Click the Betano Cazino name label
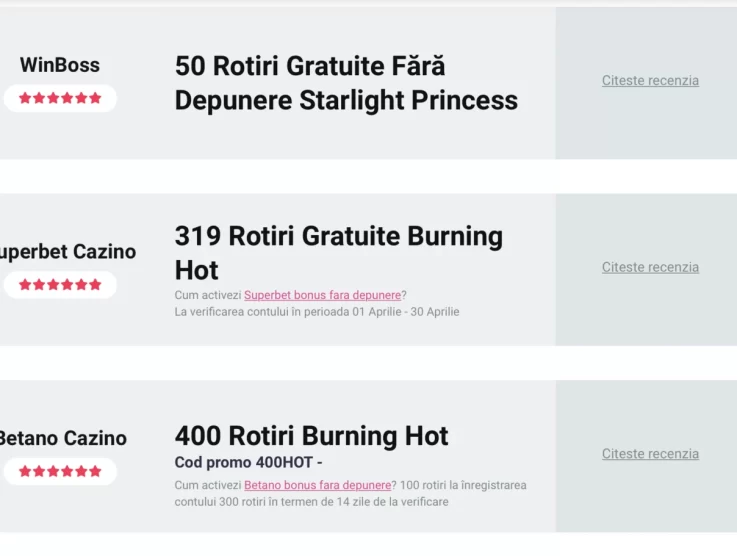Screen dimensions: 737x556 point(63,438)
